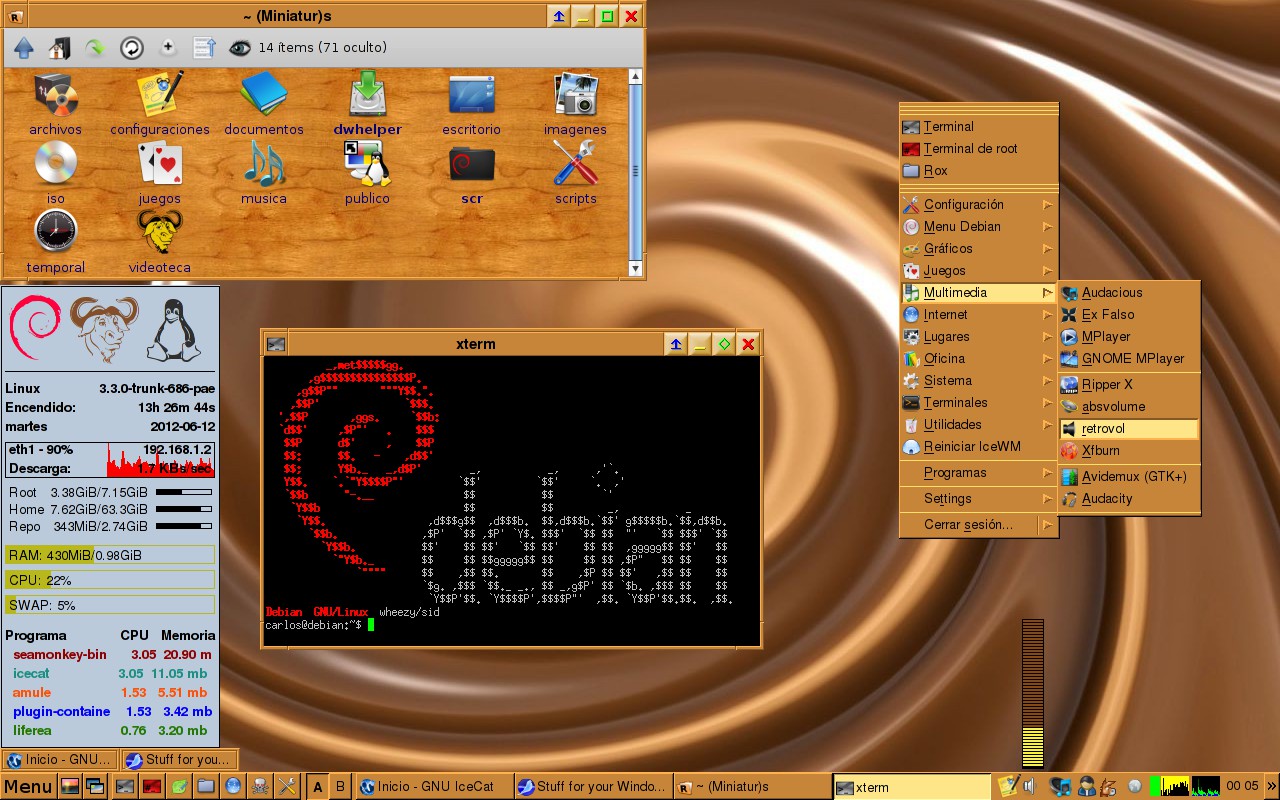Open the bookmarks green arrow in ROX toolbar
Screen dimensions: 1280x800
(x=95, y=47)
